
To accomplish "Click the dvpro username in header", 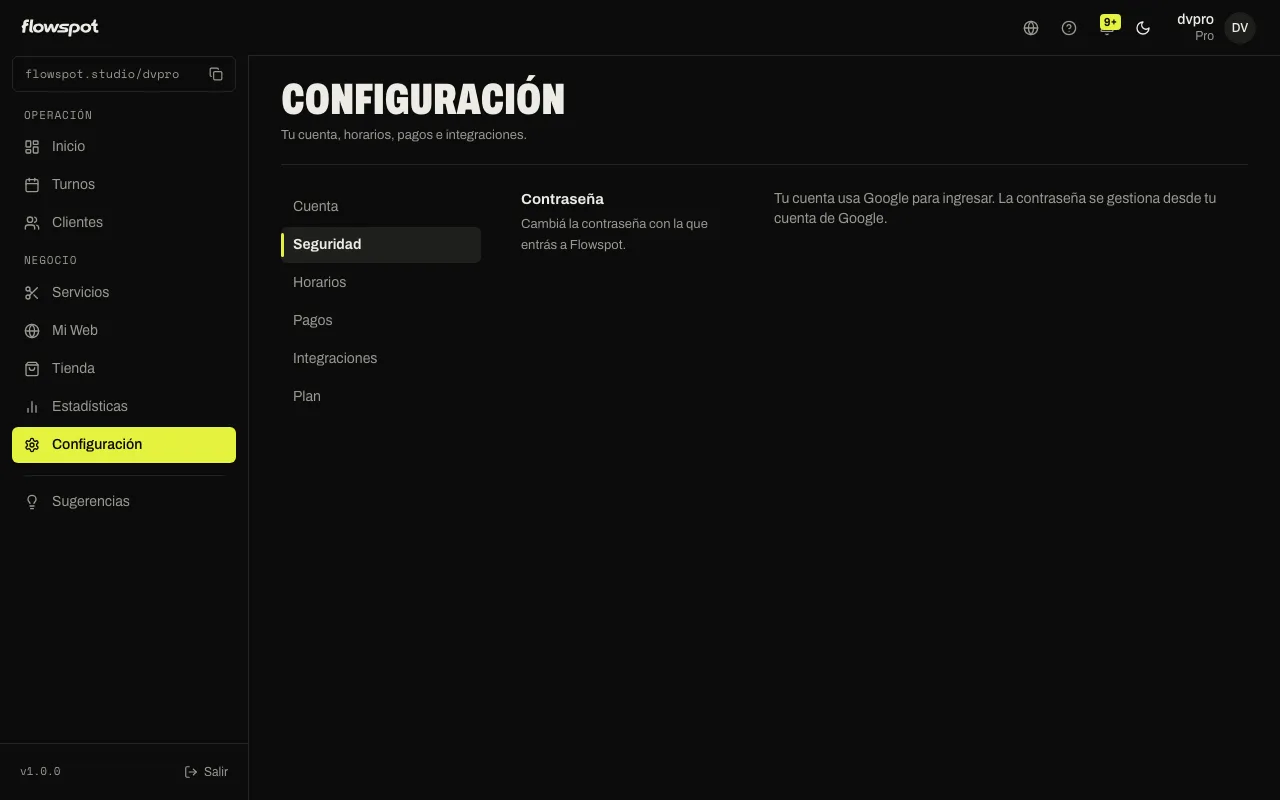I will [1195, 19].
